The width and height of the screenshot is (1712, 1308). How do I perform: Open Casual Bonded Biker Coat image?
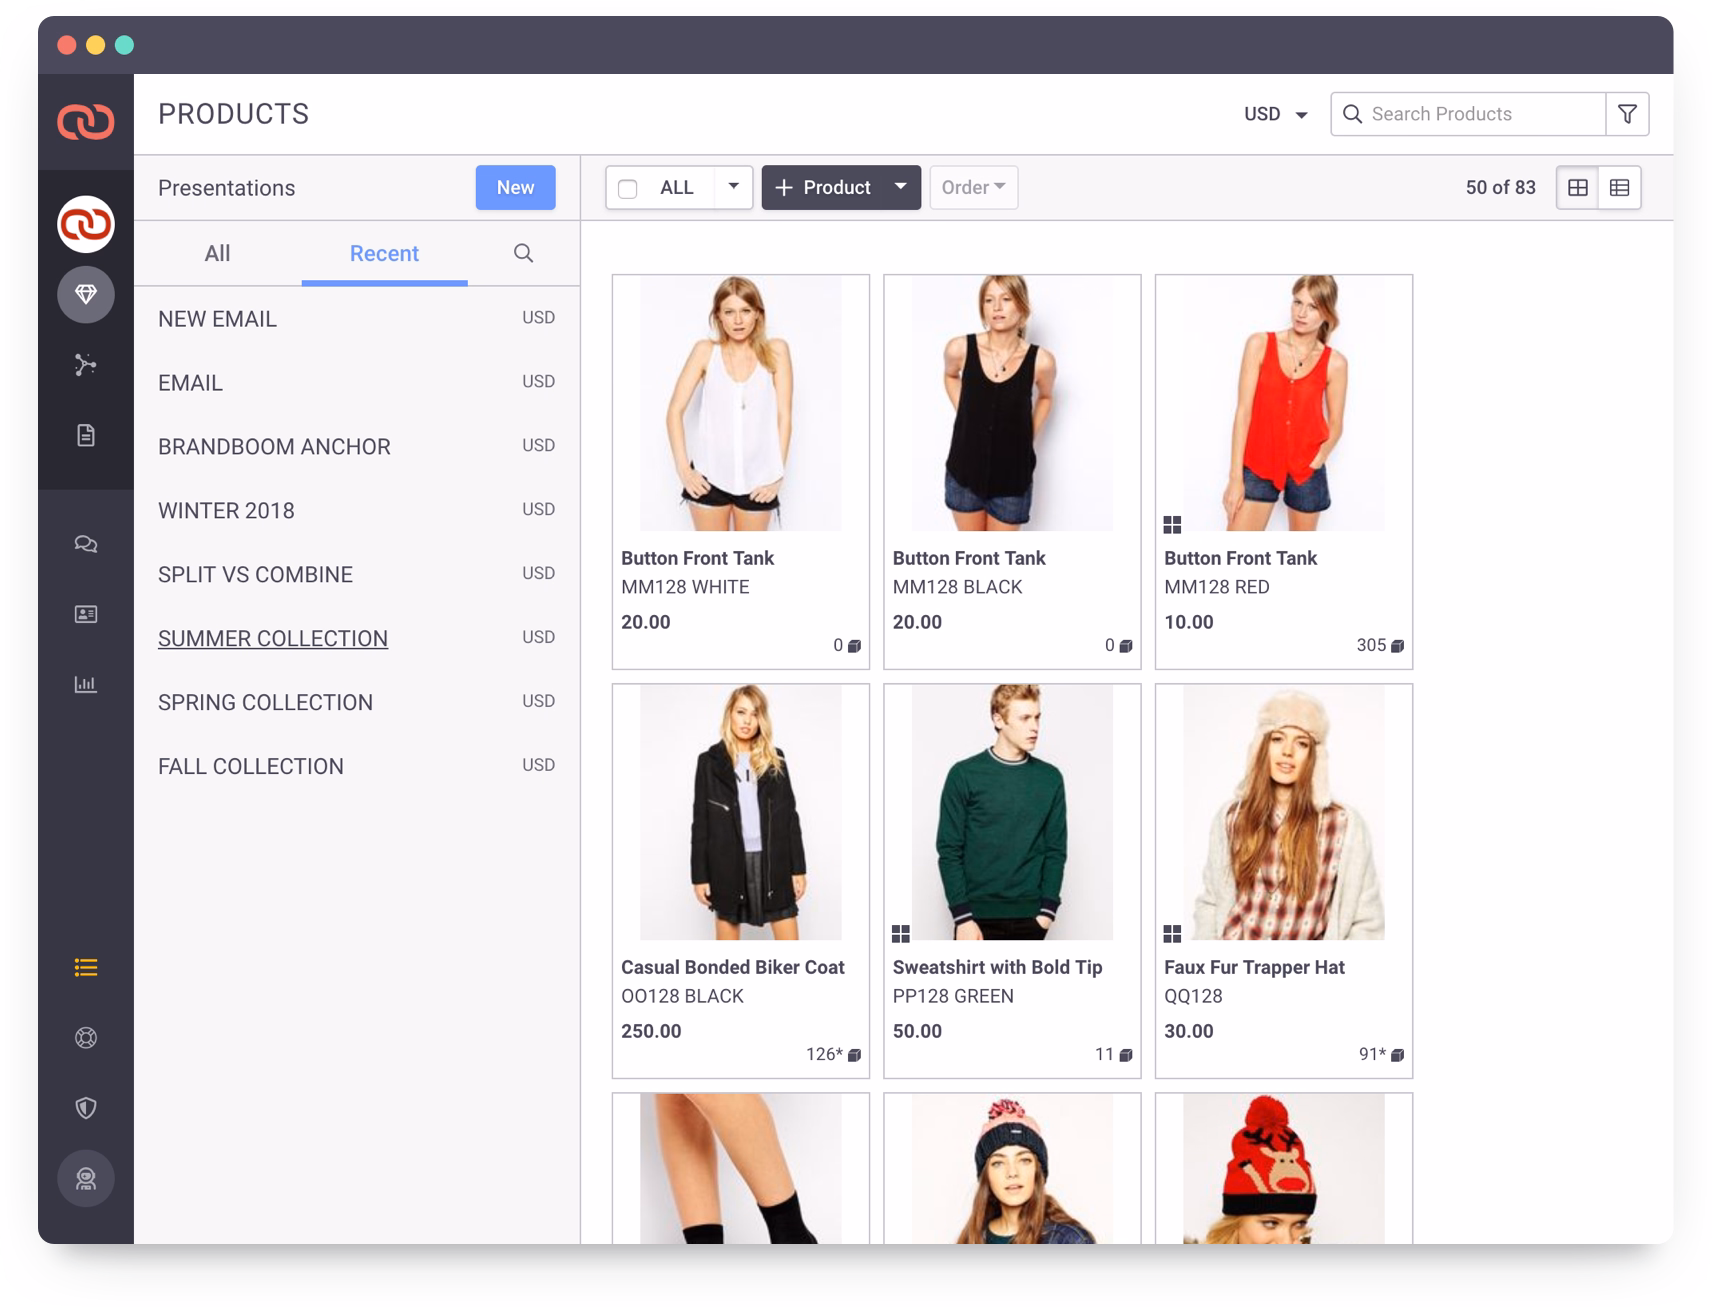741,812
